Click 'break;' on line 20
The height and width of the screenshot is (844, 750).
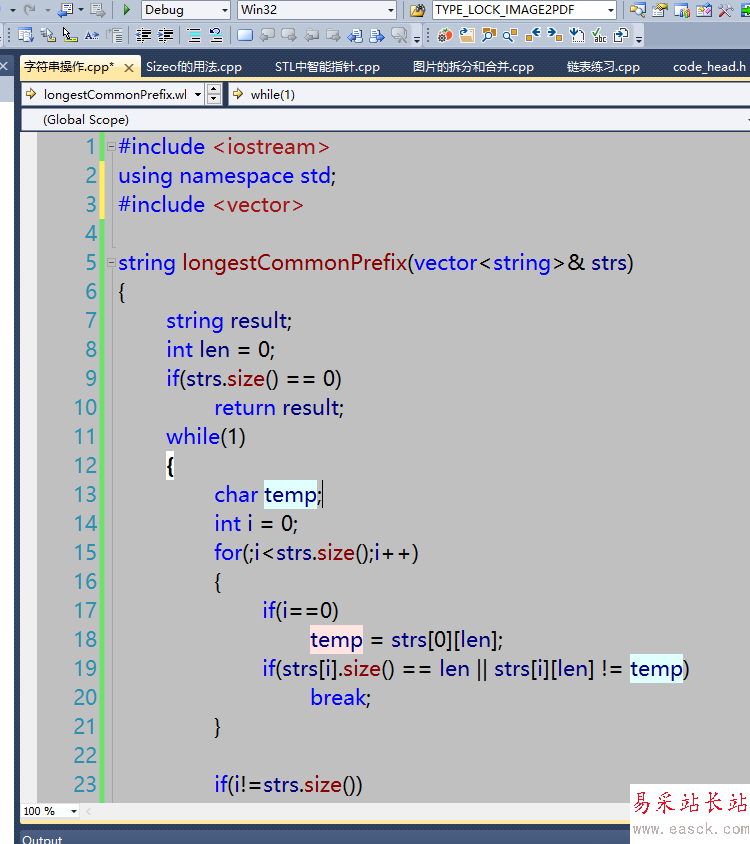coord(340,698)
